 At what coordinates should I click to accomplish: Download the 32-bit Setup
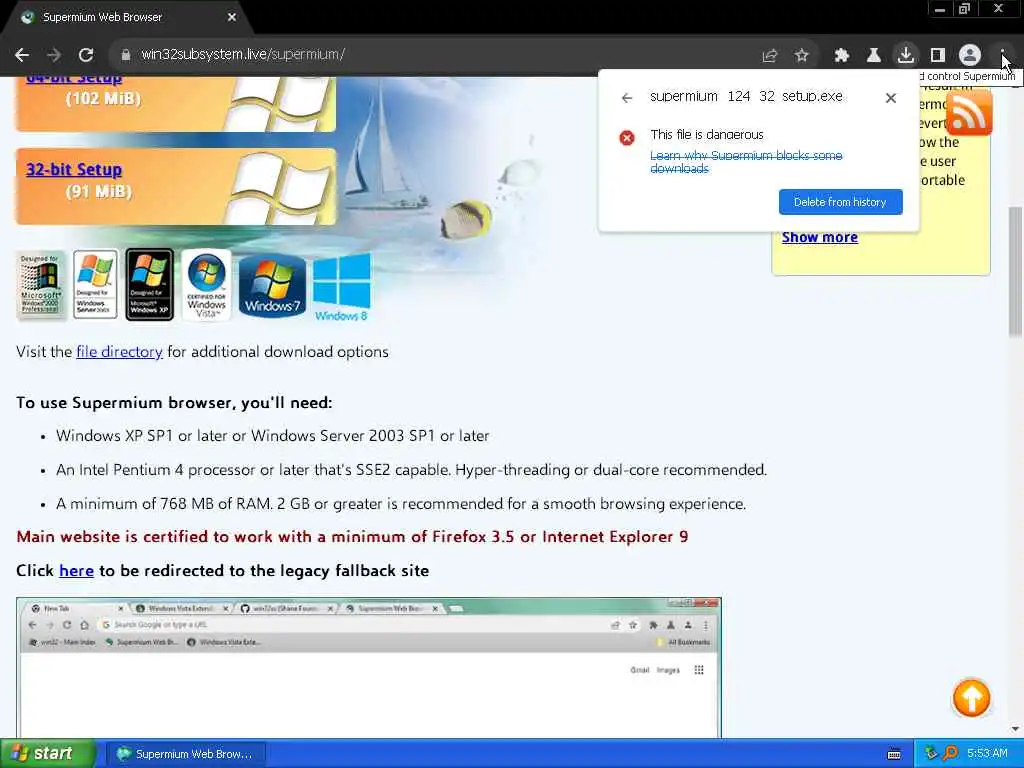pos(74,170)
